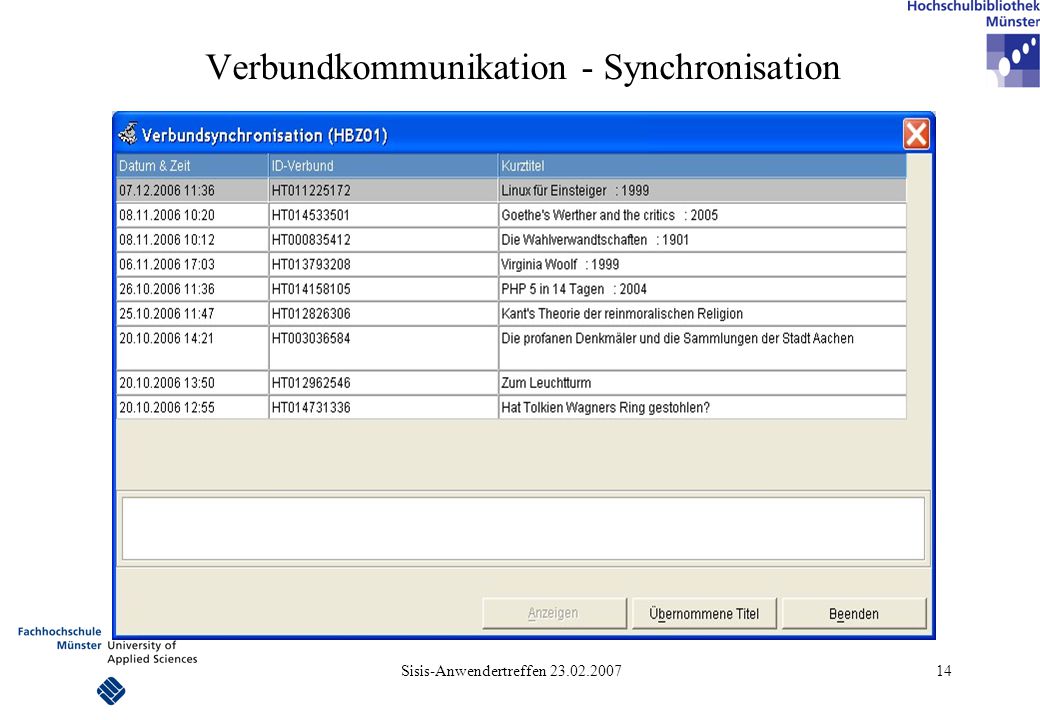The height and width of the screenshot is (720, 1040).
Task: Select title Hat Tolkien Wagners Ring gestohlen?
Action: (x=702, y=407)
